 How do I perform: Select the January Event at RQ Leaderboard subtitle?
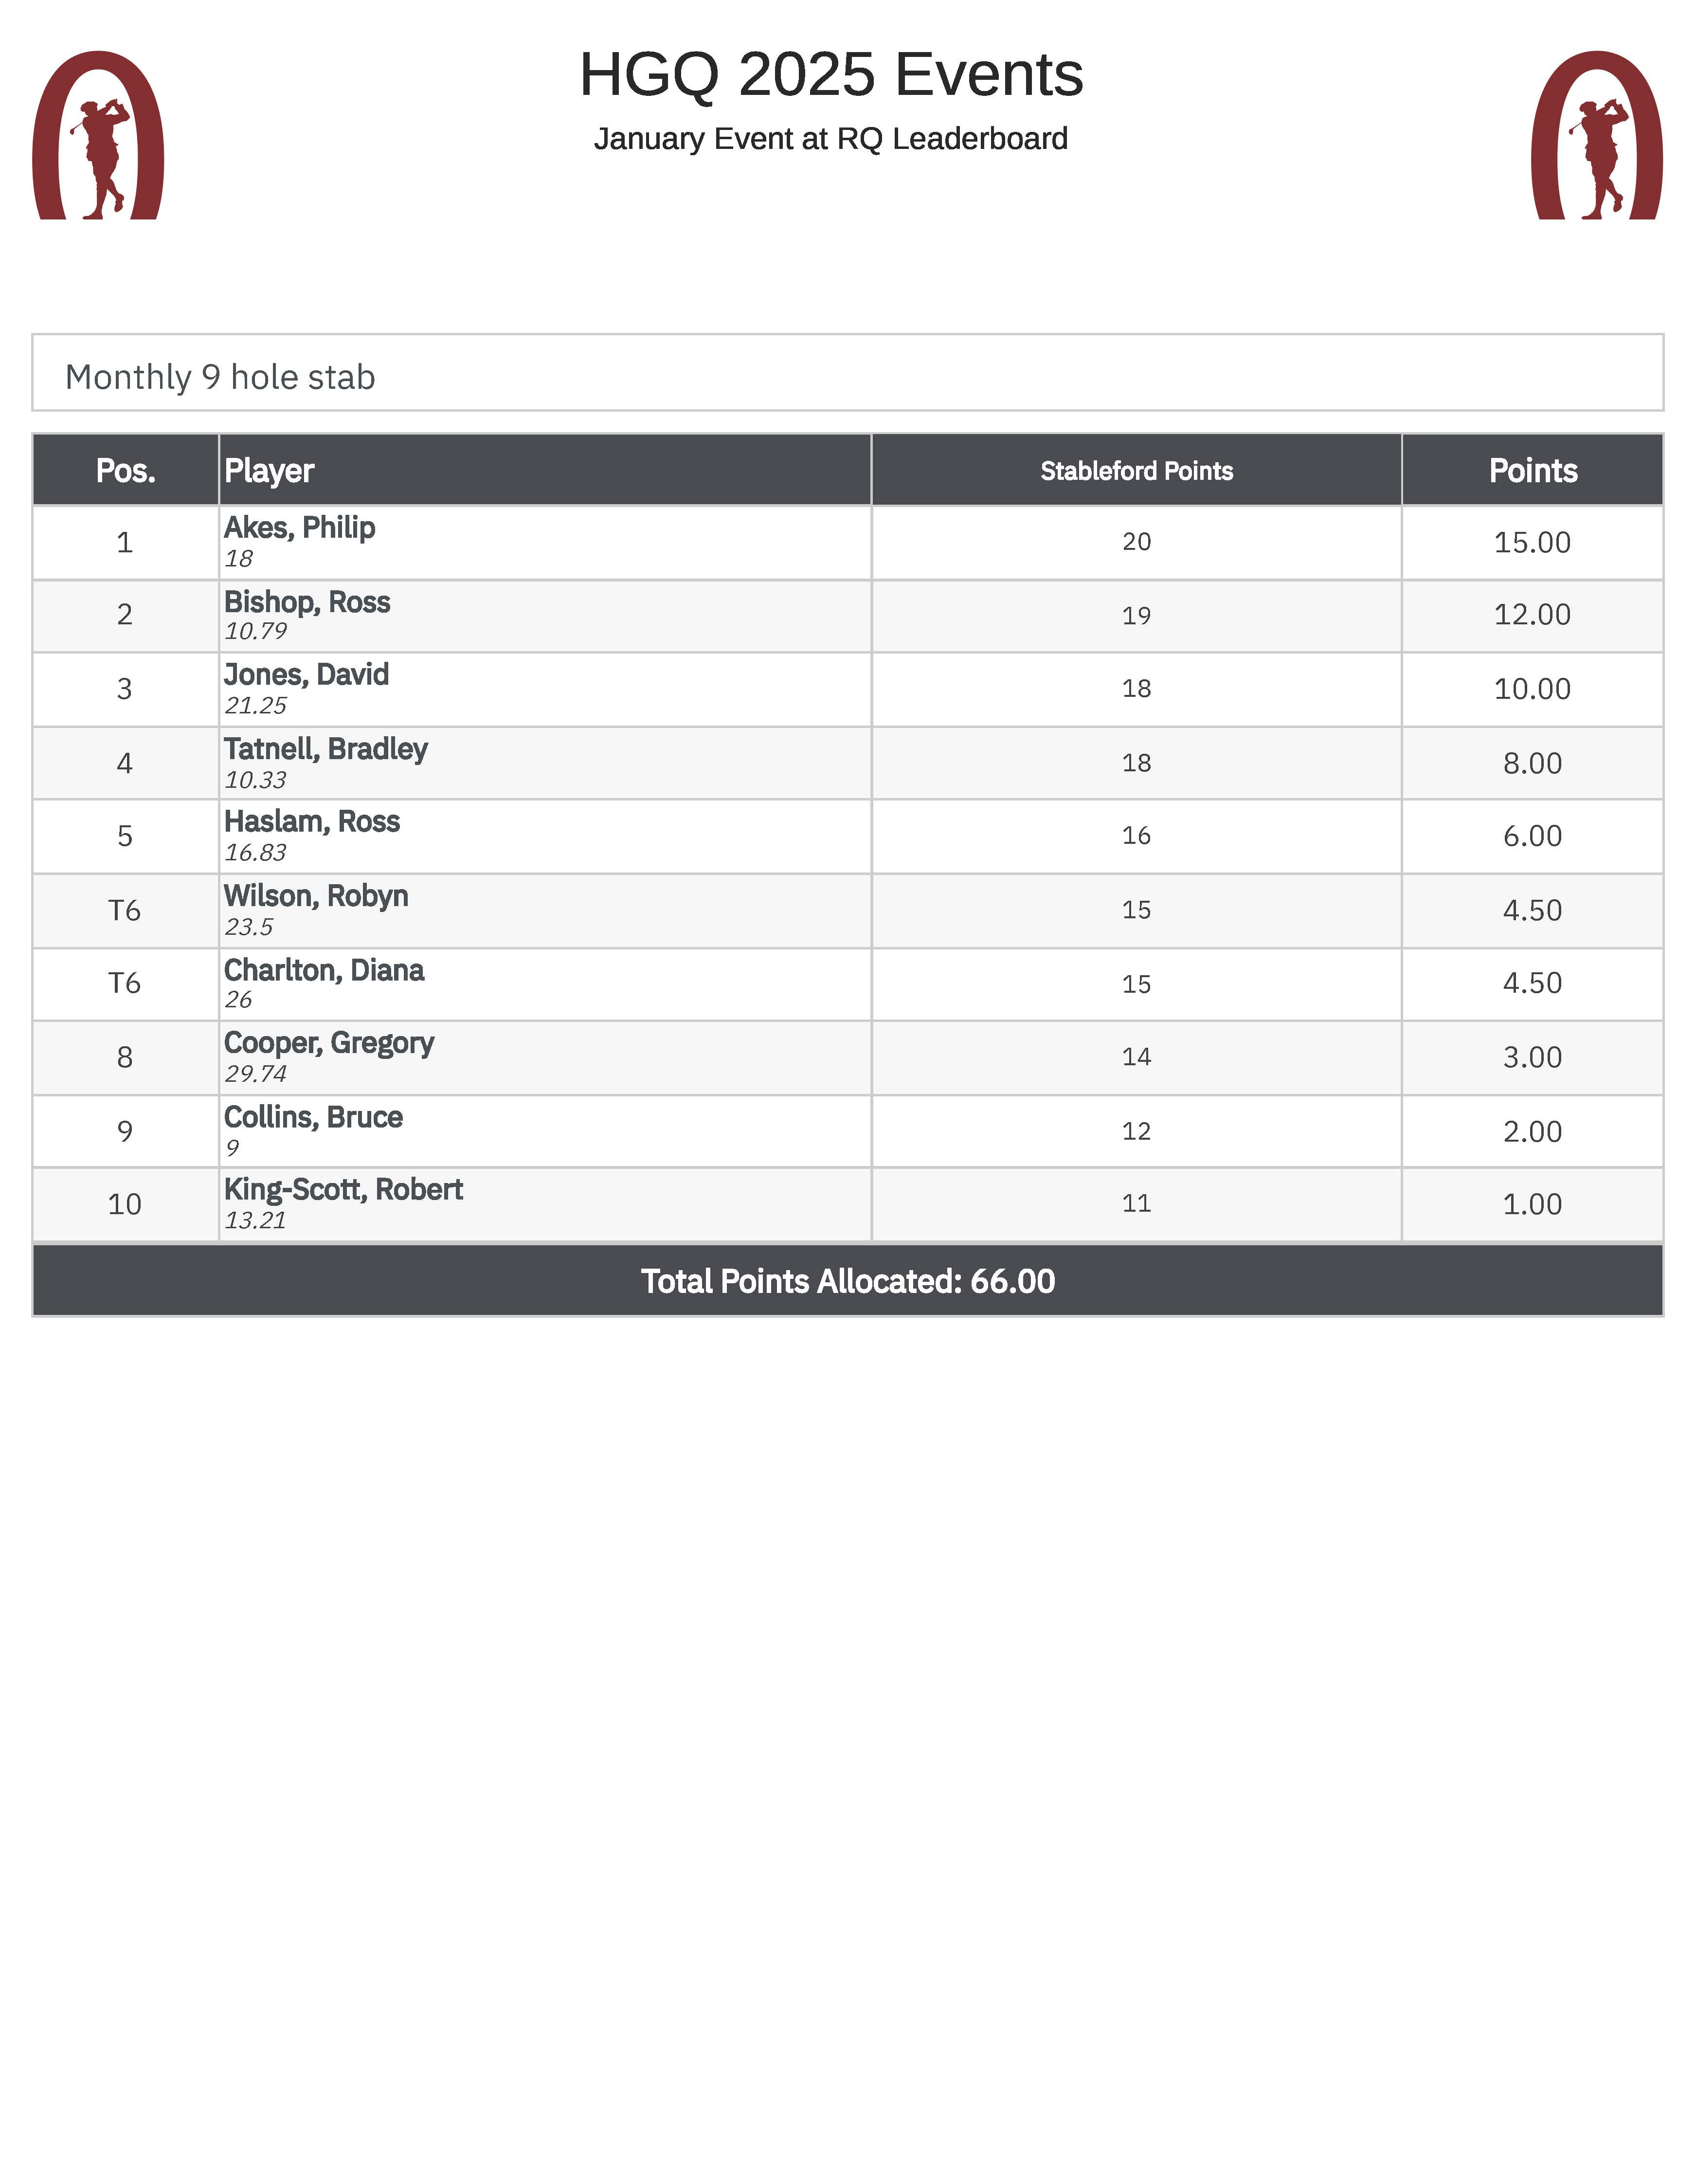[830, 139]
